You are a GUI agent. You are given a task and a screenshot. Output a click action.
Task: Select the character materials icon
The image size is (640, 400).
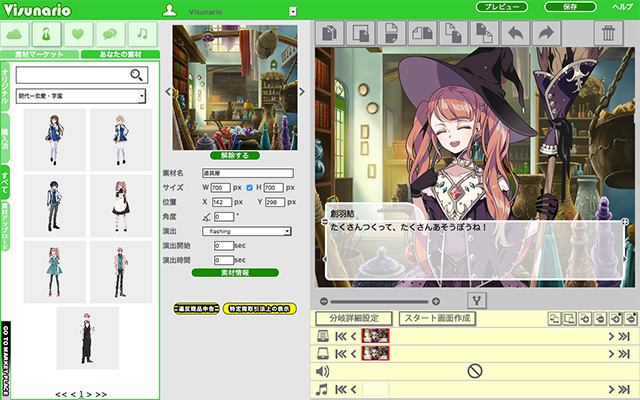click(50, 34)
